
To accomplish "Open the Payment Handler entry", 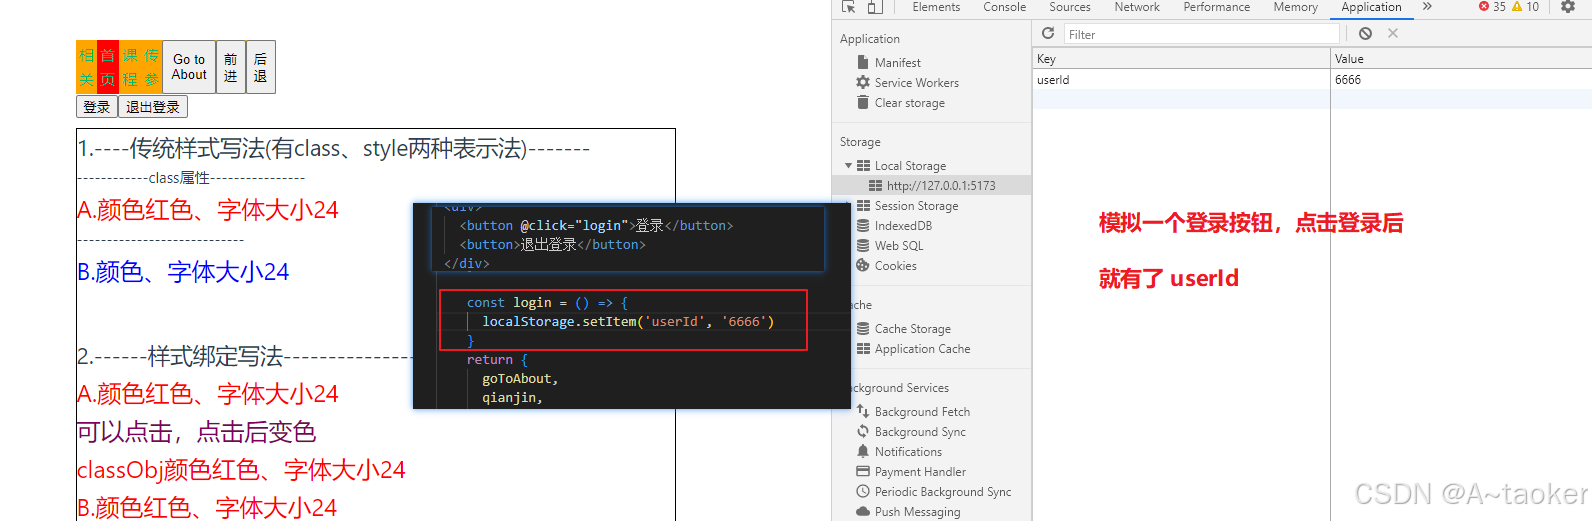I will pyautogui.click(x=911, y=471).
